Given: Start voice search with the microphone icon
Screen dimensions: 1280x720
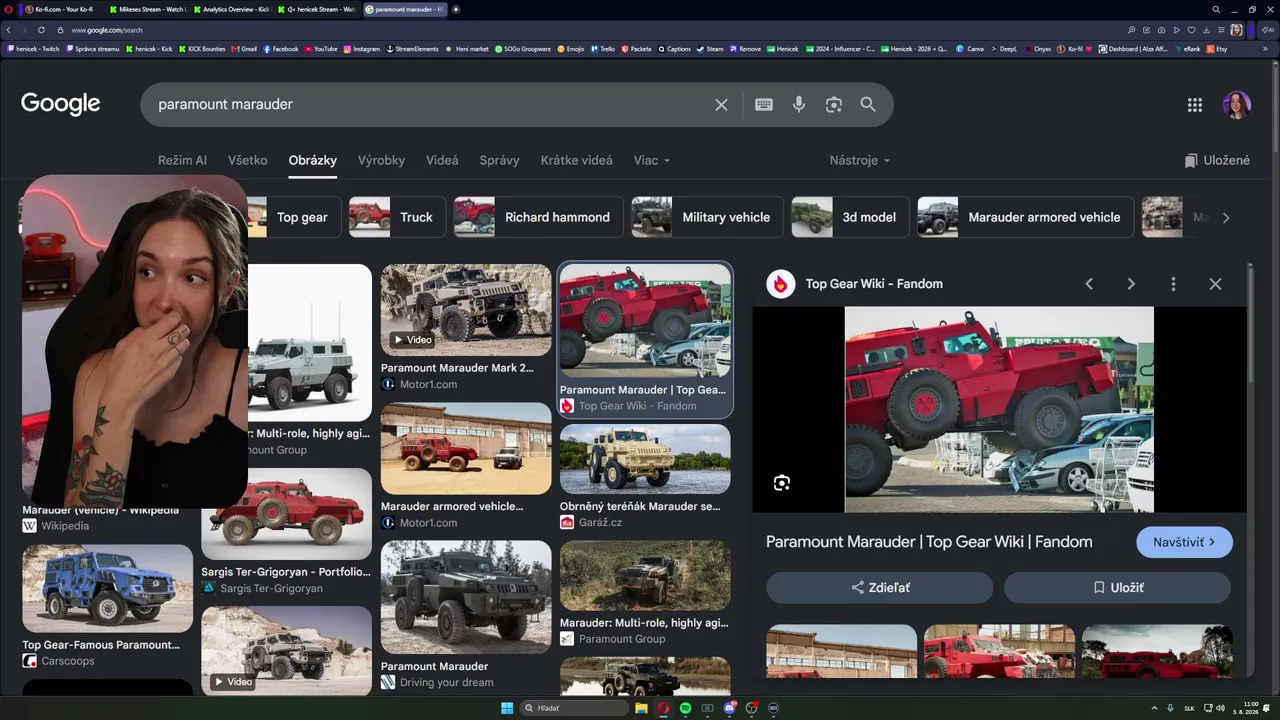Looking at the screenshot, I should (799, 104).
